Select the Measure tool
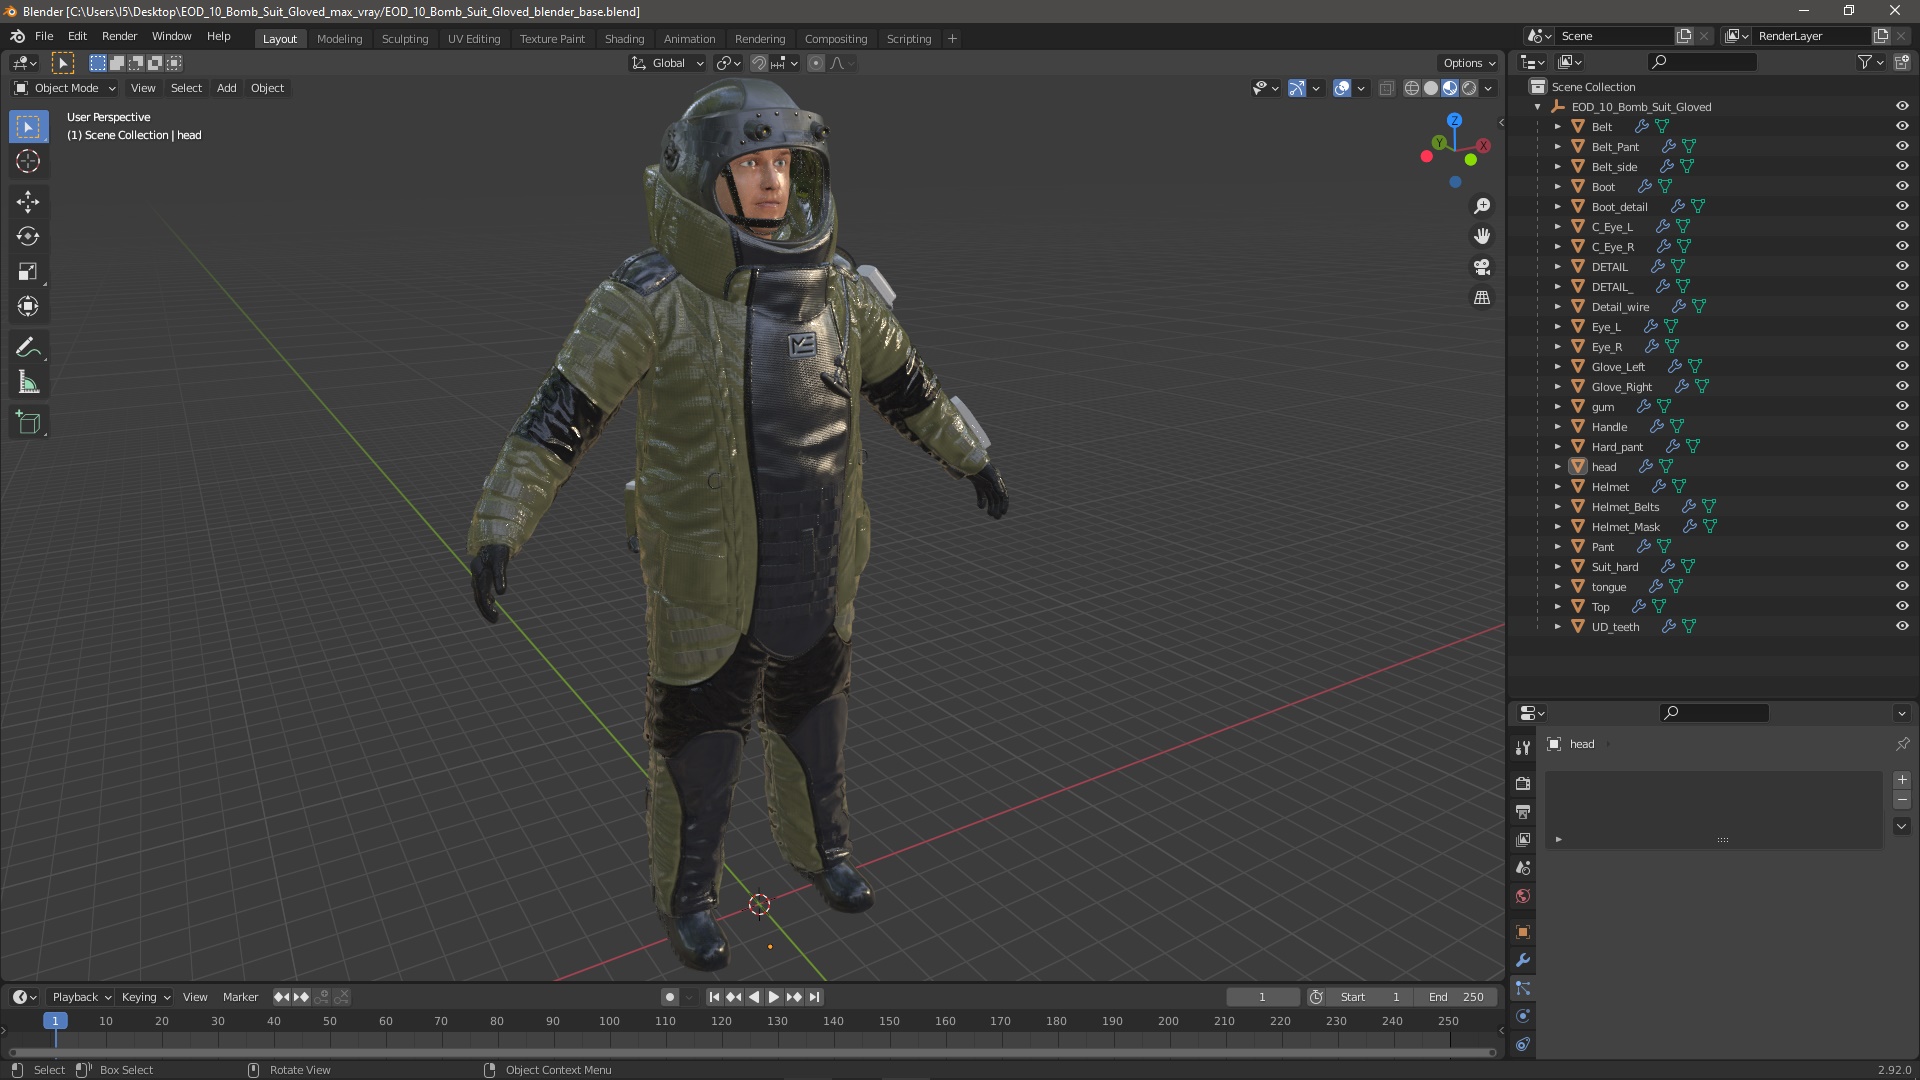The height and width of the screenshot is (1080, 1920). 28,383
